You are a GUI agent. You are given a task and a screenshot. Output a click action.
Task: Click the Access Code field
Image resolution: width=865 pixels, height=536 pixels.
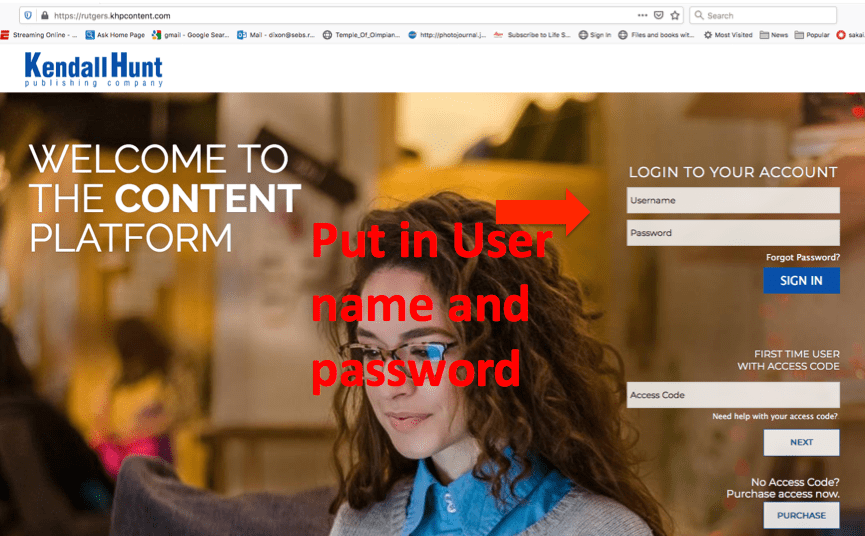(x=733, y=395)
